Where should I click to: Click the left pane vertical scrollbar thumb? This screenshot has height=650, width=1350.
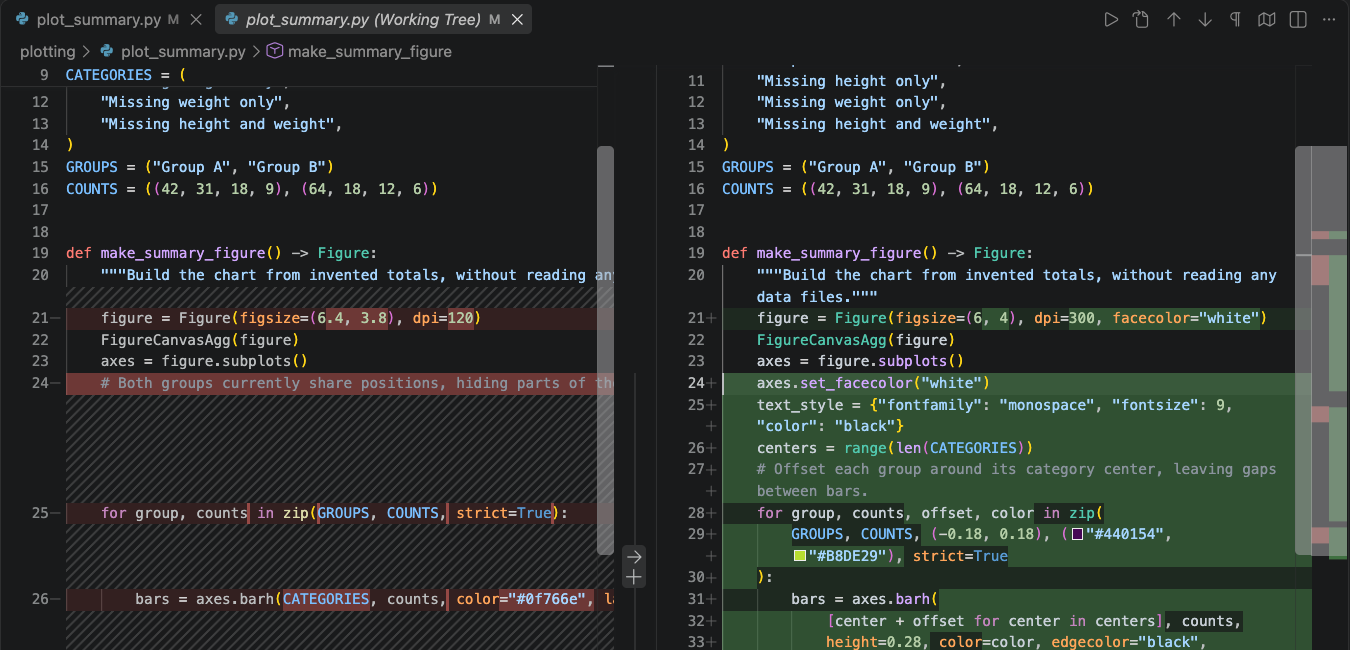click(604, 350)
